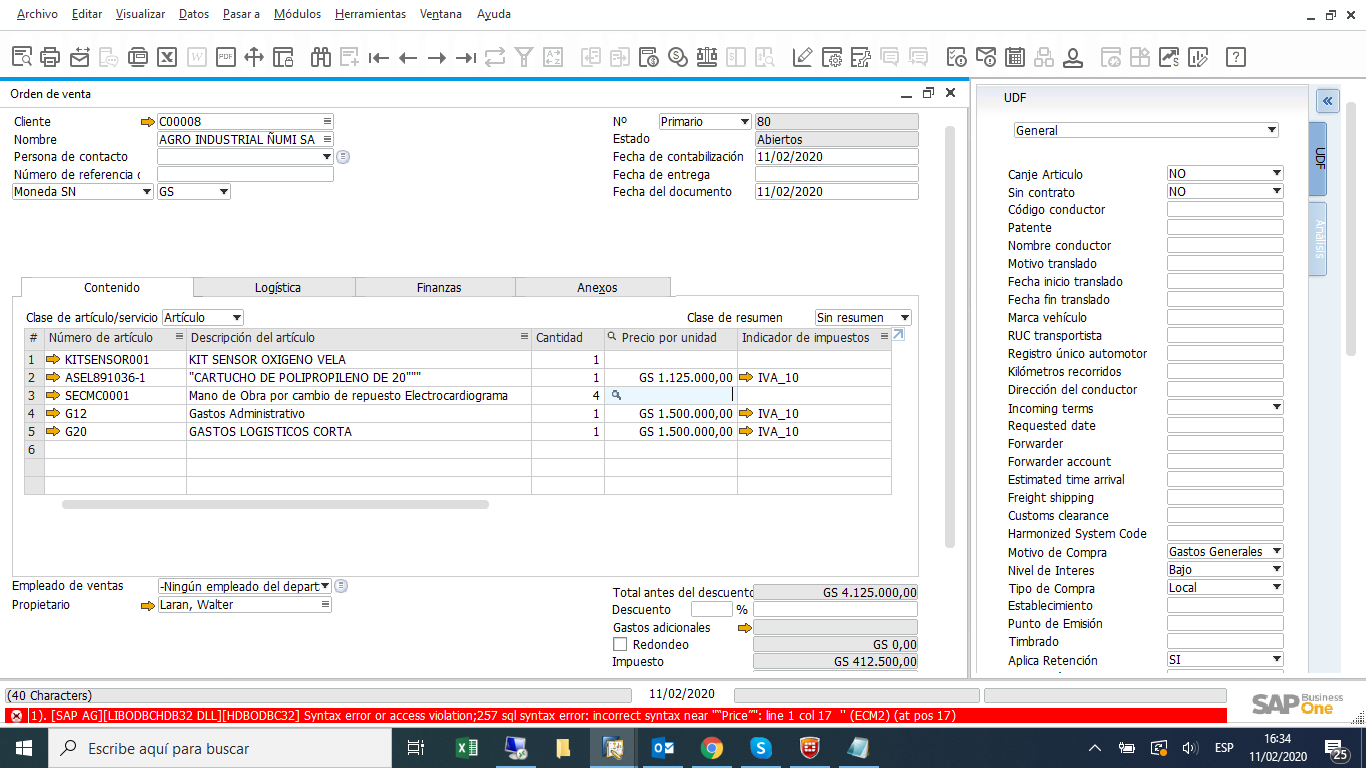1366x768 pixels.
Task: Open the Canje Articulo dropdown
Action: point(1276,174)
